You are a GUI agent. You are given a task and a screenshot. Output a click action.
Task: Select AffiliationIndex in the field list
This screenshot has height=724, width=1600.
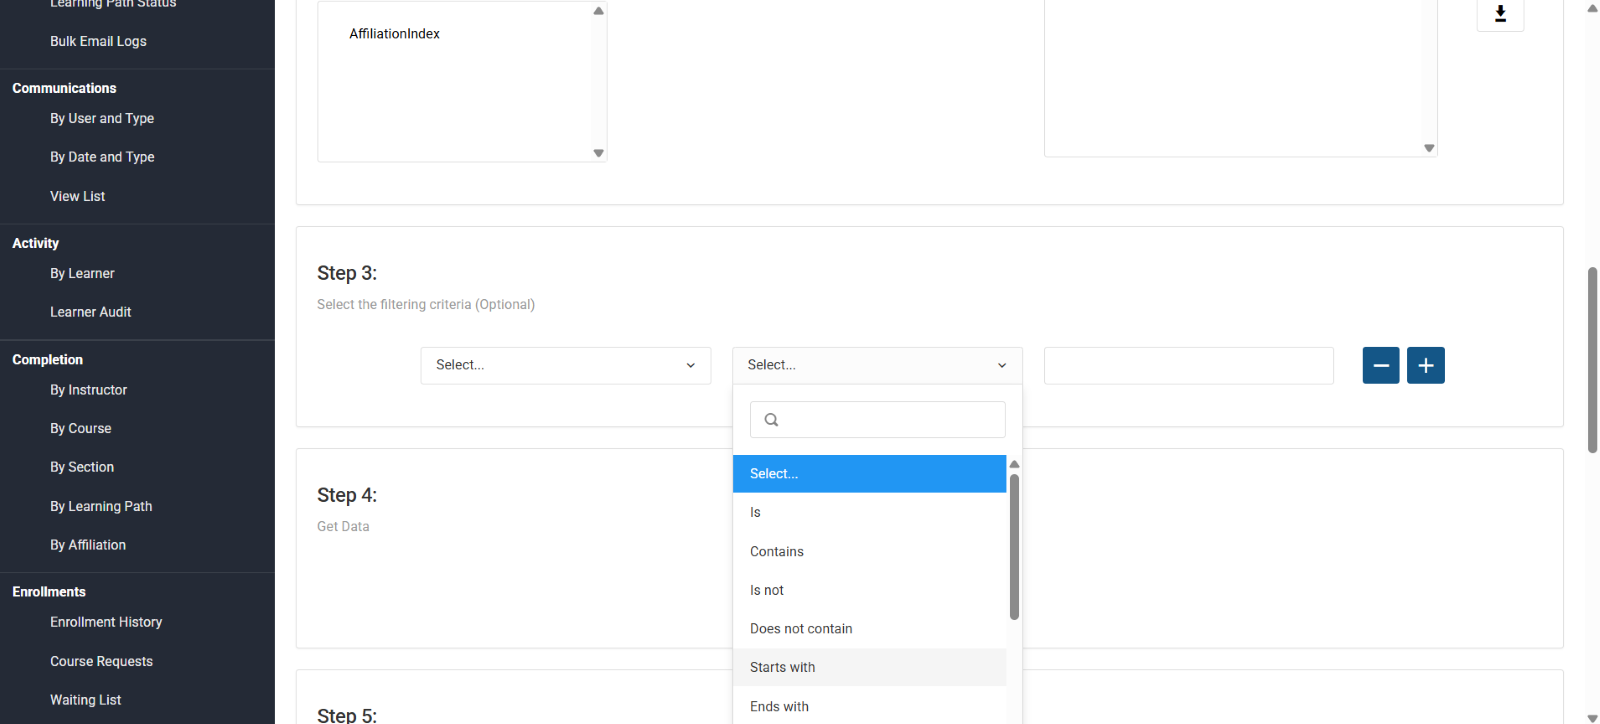(394, 34)
